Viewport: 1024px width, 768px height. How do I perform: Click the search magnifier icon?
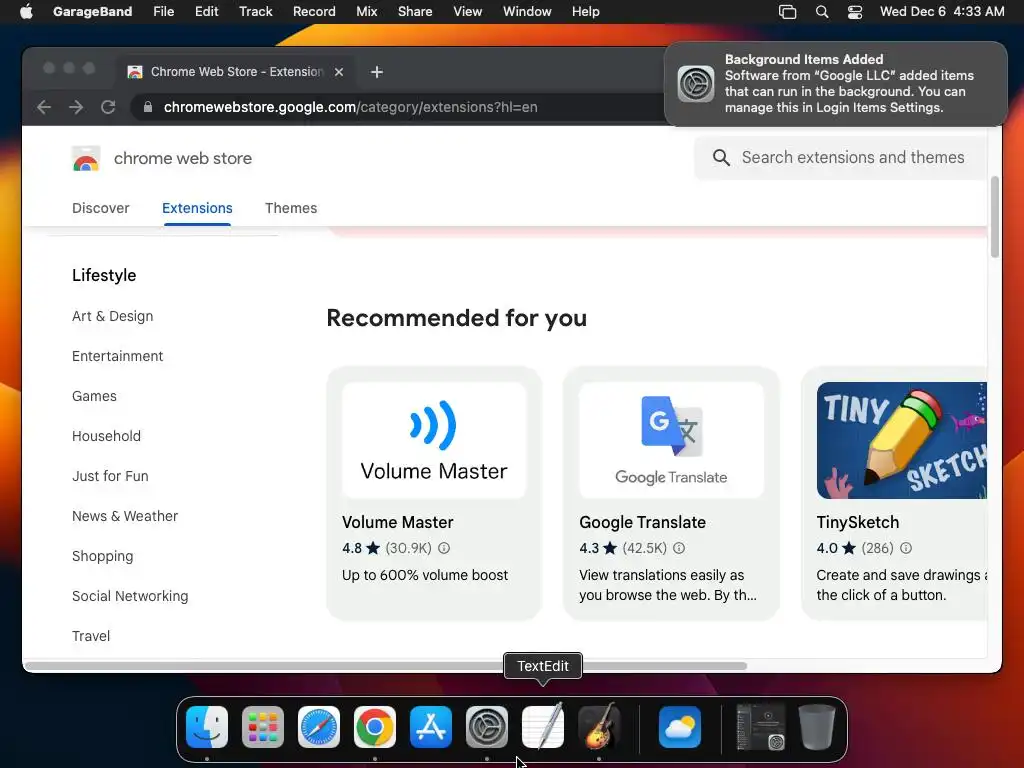tap(721, 157)
